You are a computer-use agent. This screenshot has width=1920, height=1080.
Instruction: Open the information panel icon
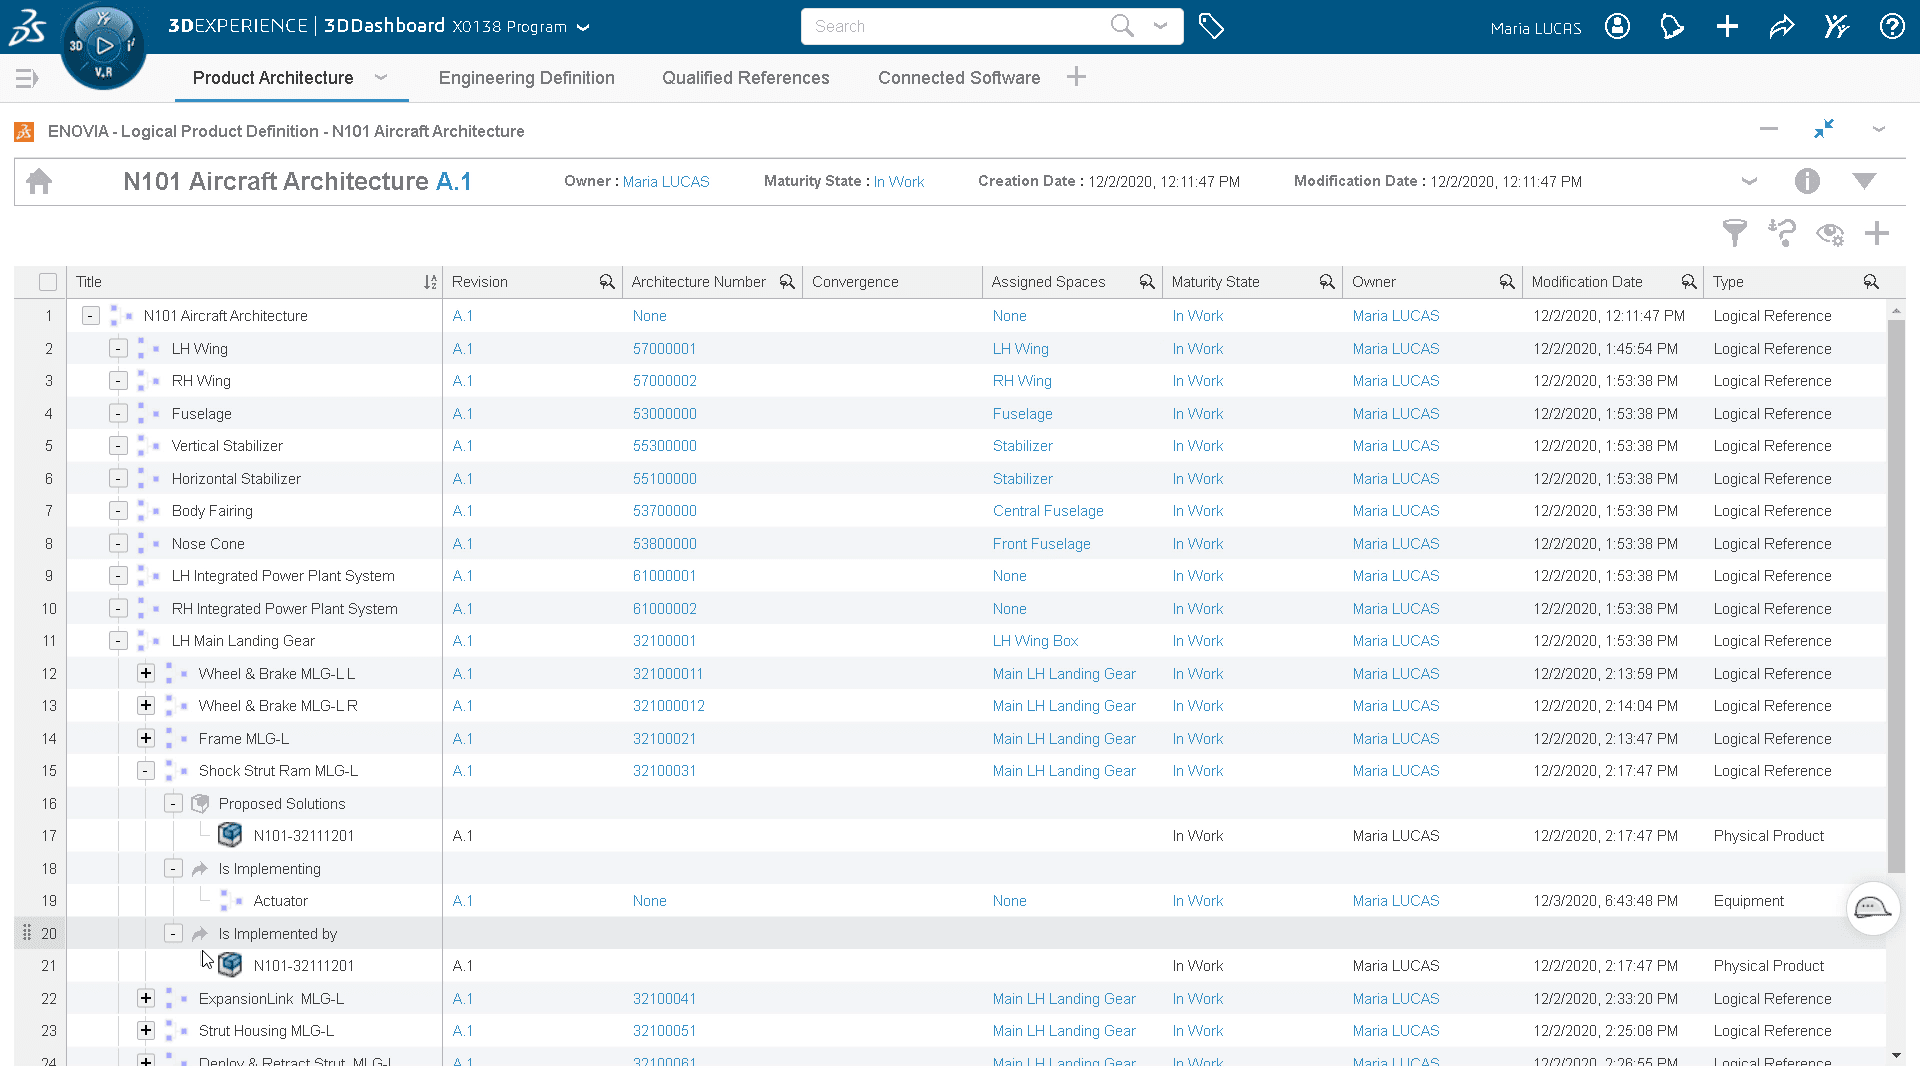pos(1806,181)
